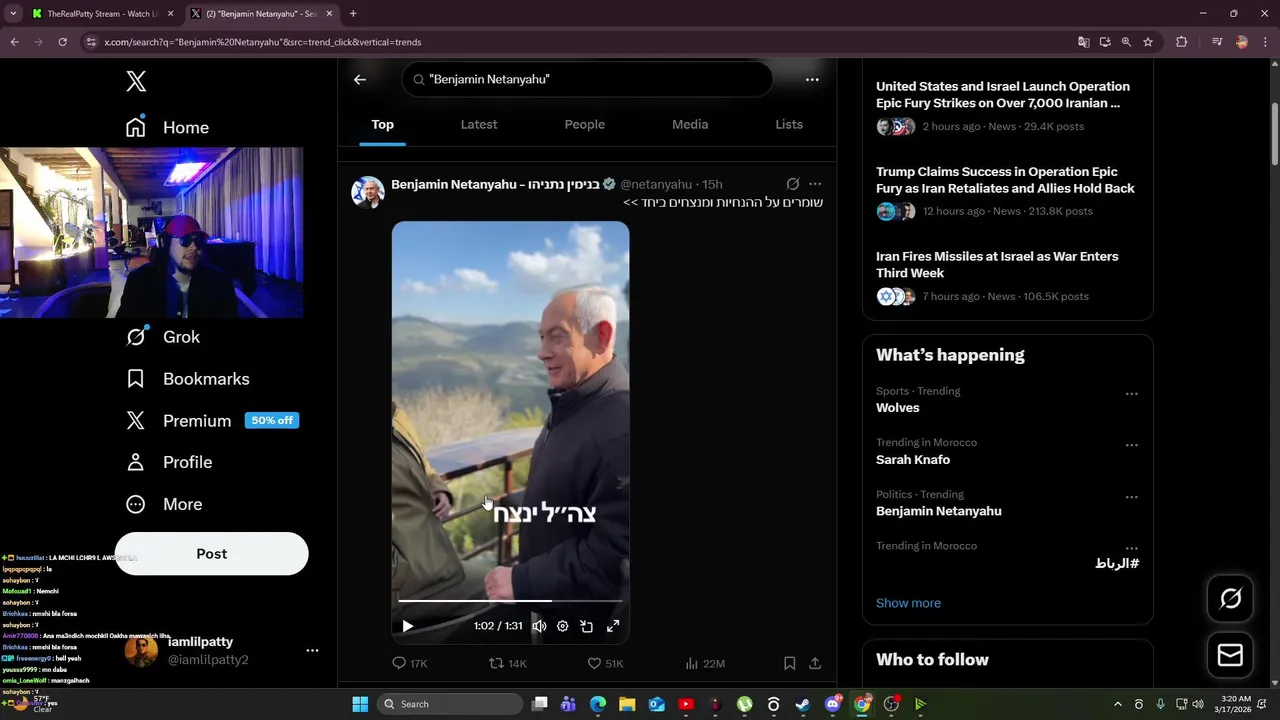The width and height of the screenshot is (1280, 720).
Task: Open a new browser tab
Action: [x=353, y=14]
